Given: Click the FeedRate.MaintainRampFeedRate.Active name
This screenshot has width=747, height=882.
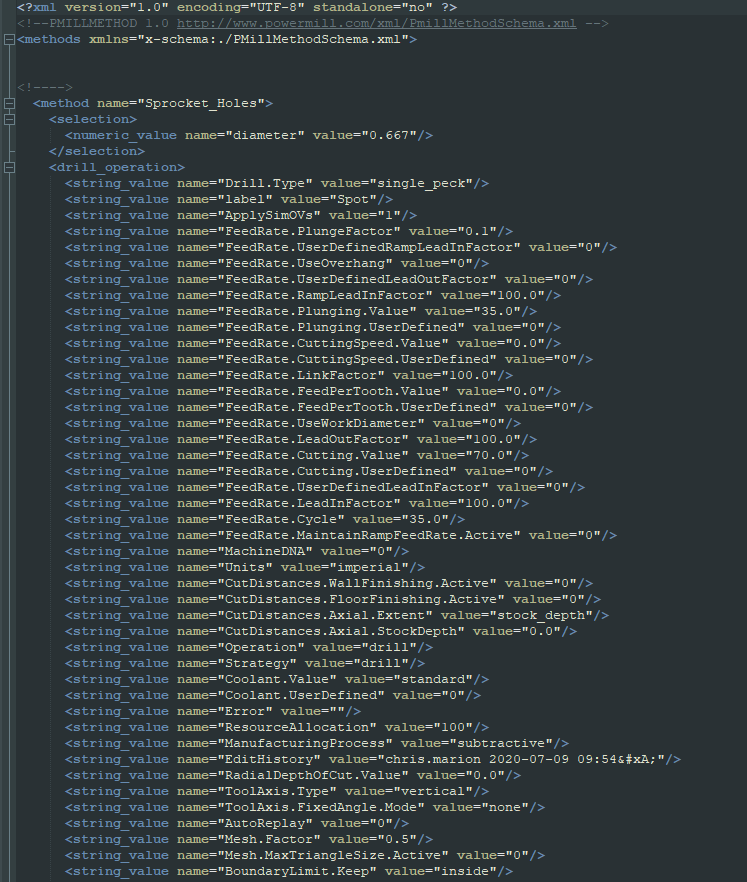Looking at the screenshot, I should (369, 536).
